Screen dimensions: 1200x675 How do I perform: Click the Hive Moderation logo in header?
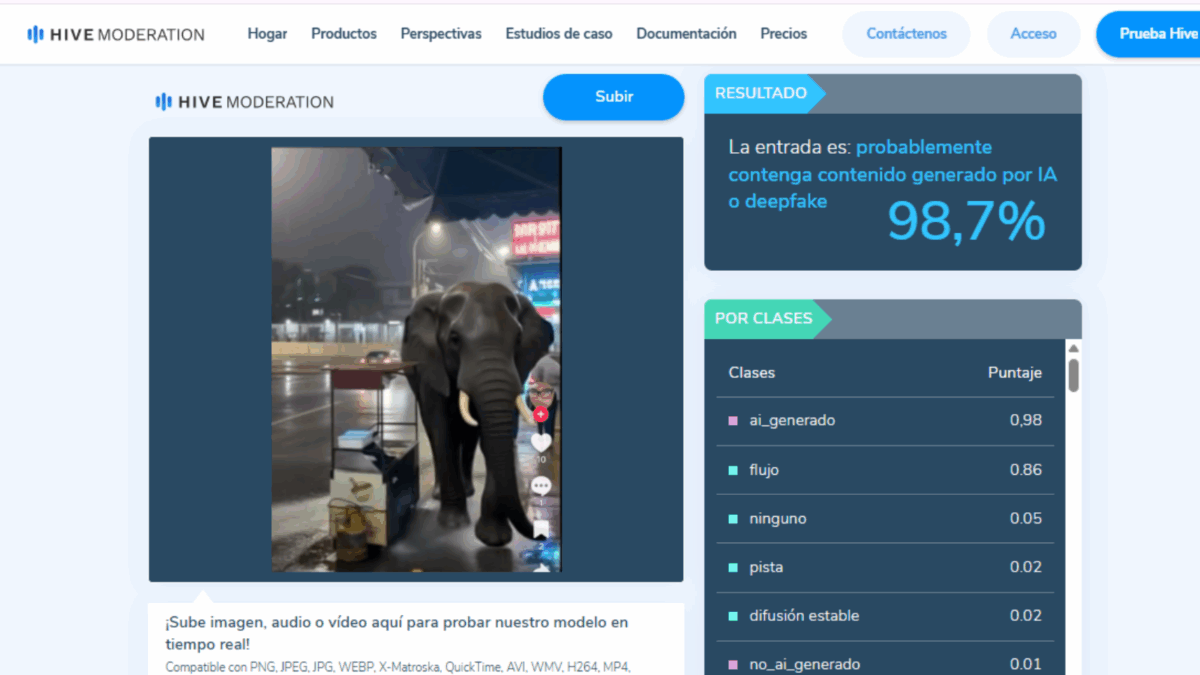(x=116, y=34)
